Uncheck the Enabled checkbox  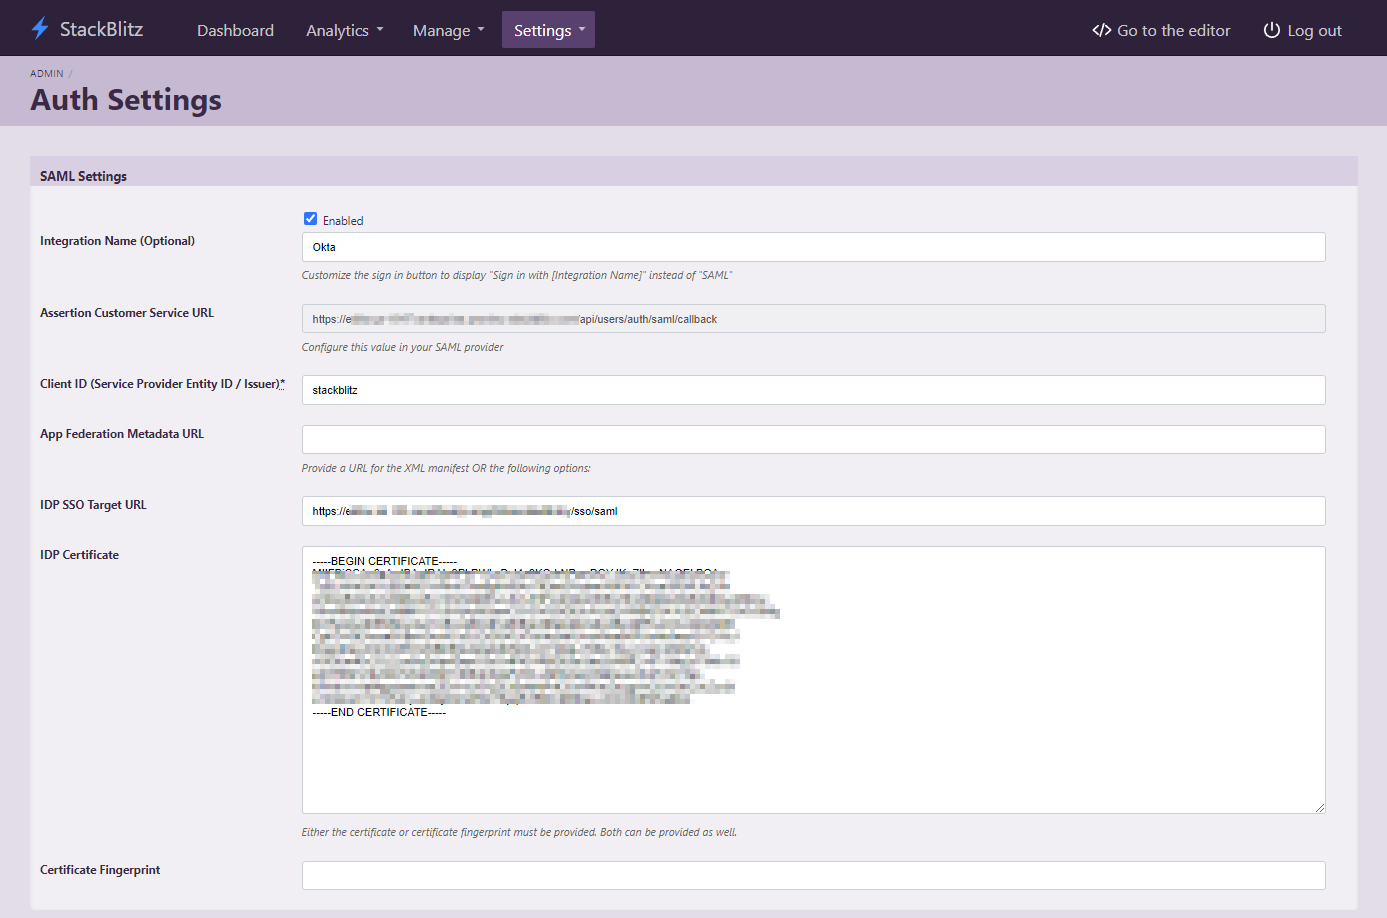pyautogui.click(x=310, y=219)
